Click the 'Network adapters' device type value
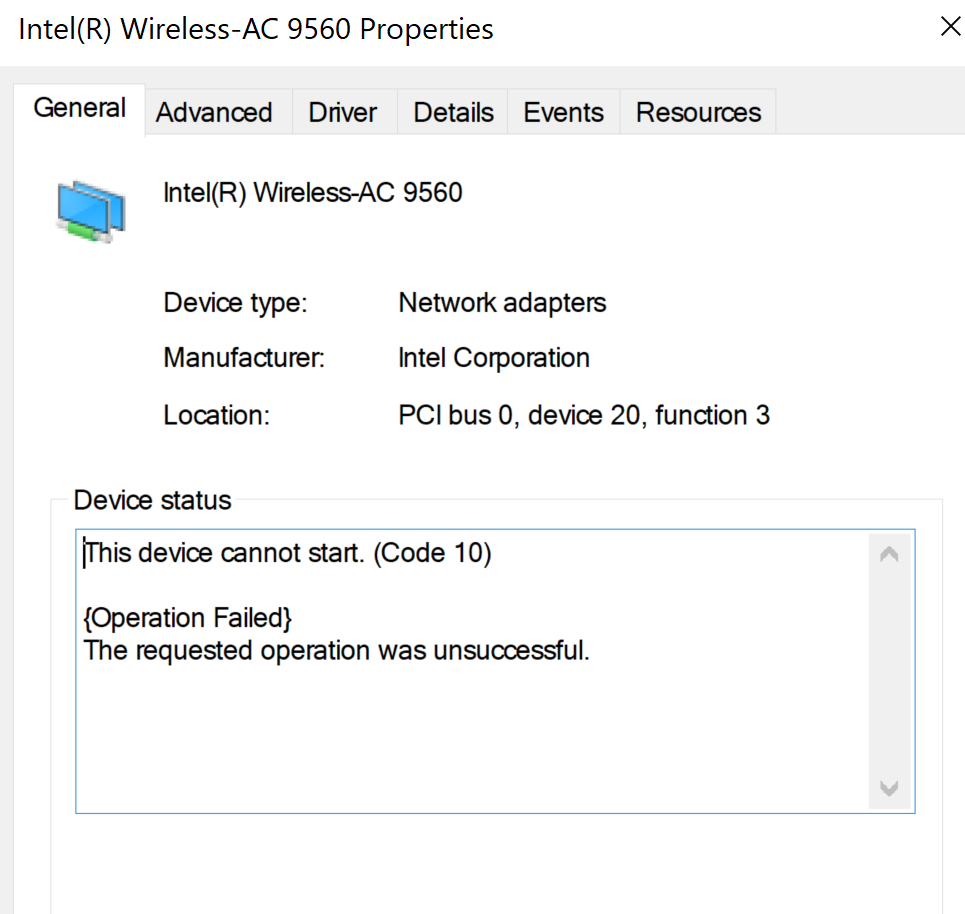 [502, 303]
